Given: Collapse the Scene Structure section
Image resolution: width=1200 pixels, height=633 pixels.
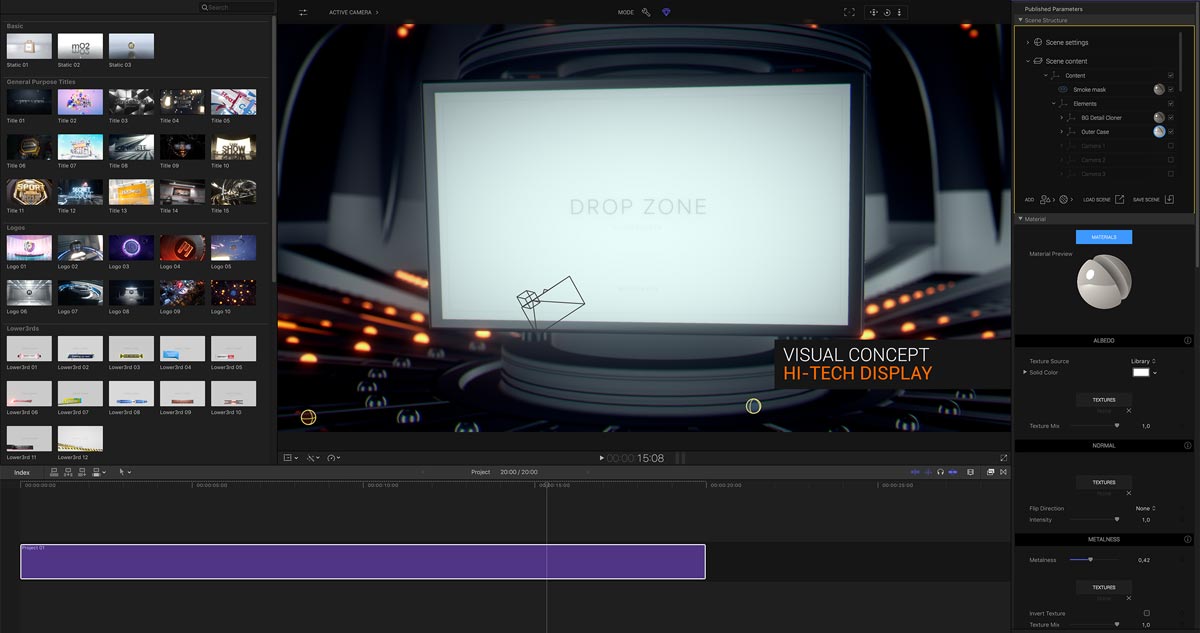Looking at the screenshot, I should click(1020, 19).
